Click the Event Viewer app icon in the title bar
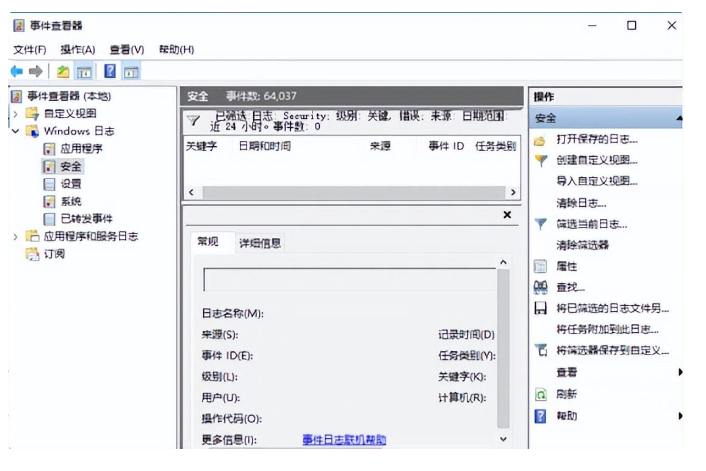706x471 pixels. coord(19,26)
